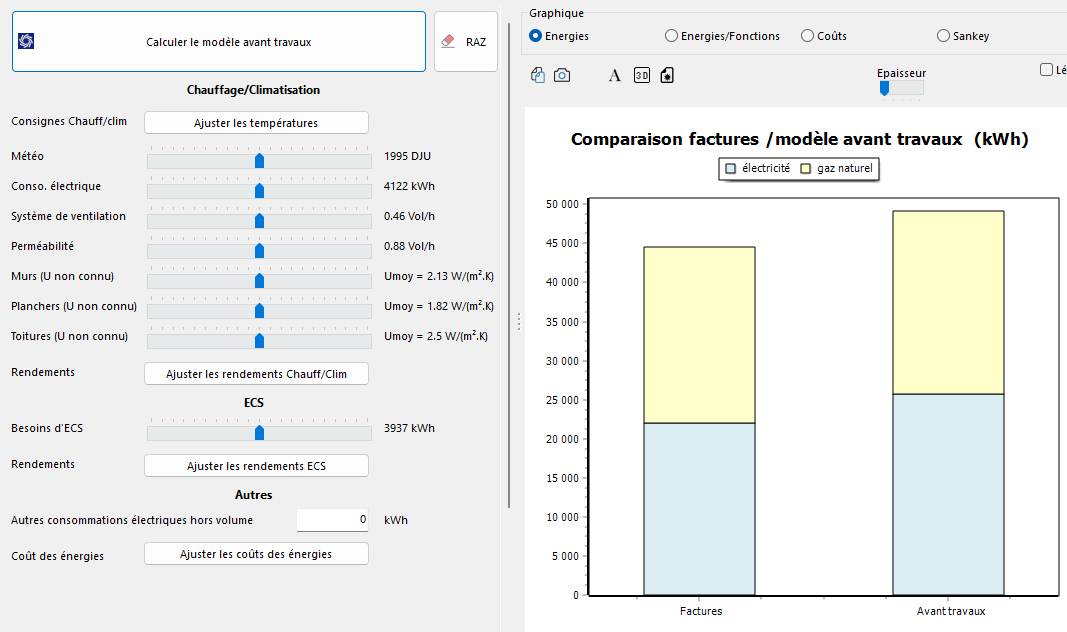Image resolution: width=1067 pixels, height=632 pixels.
Task: Open Ajuster les coûts des énergies
Action: point(256,554)
